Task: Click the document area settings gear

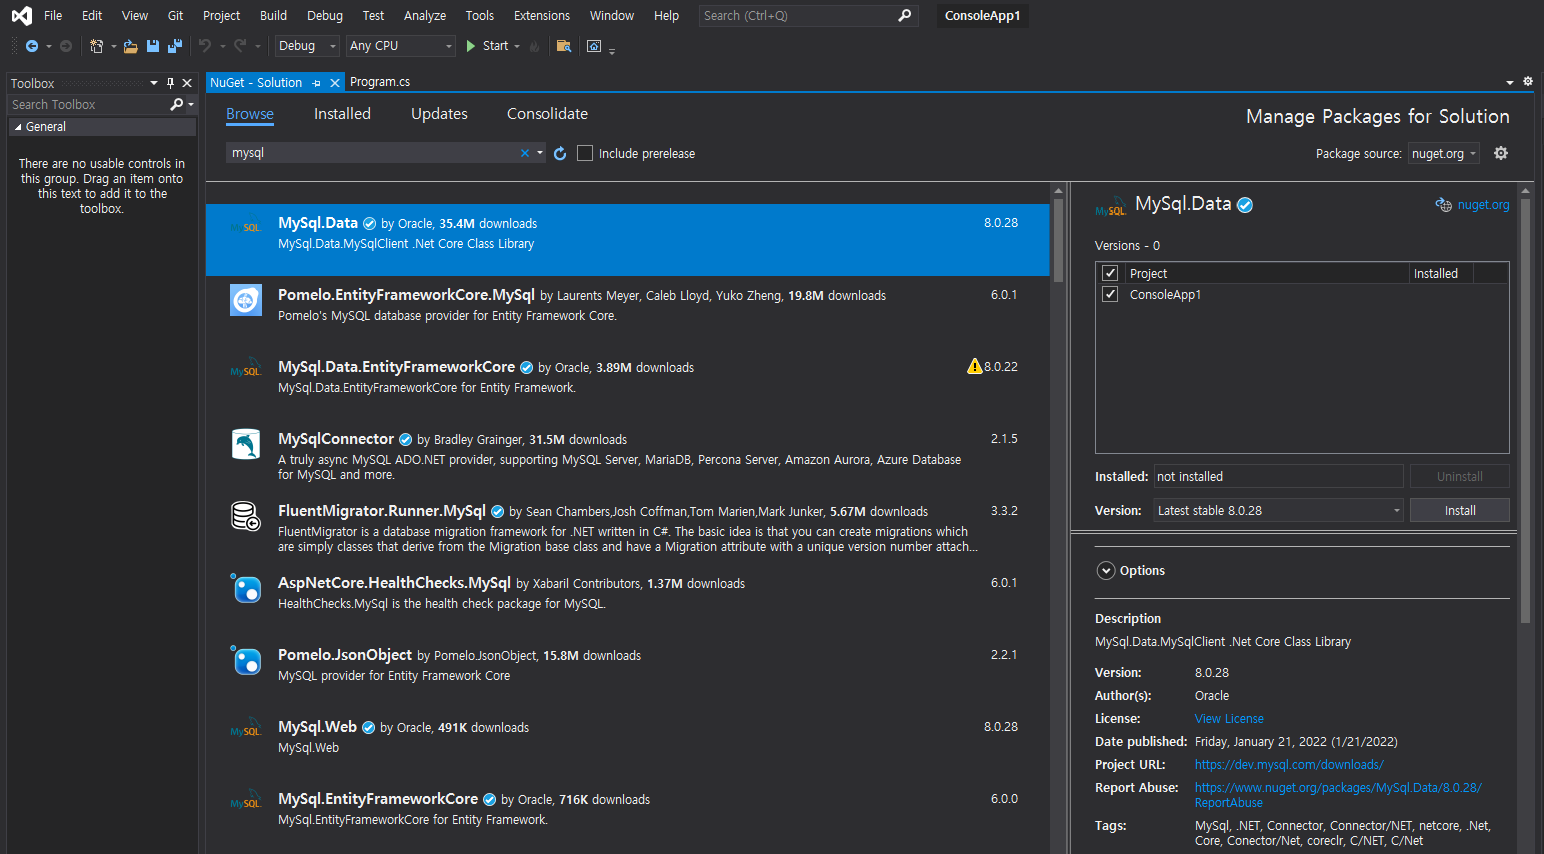Action: tap(1528, 81)
